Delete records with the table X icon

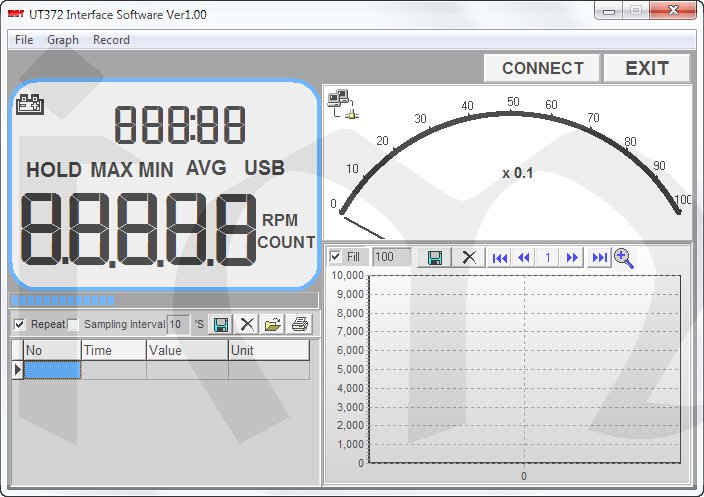pyautogui.click(x=247, y=324)
